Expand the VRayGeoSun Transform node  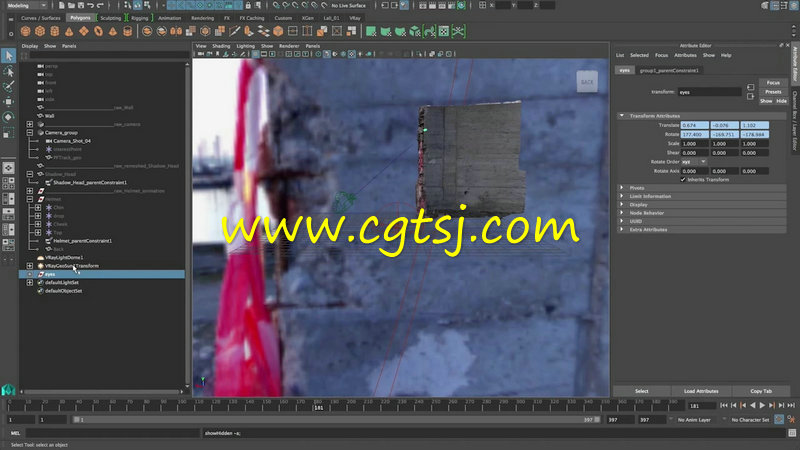click(x=30, y=266)
